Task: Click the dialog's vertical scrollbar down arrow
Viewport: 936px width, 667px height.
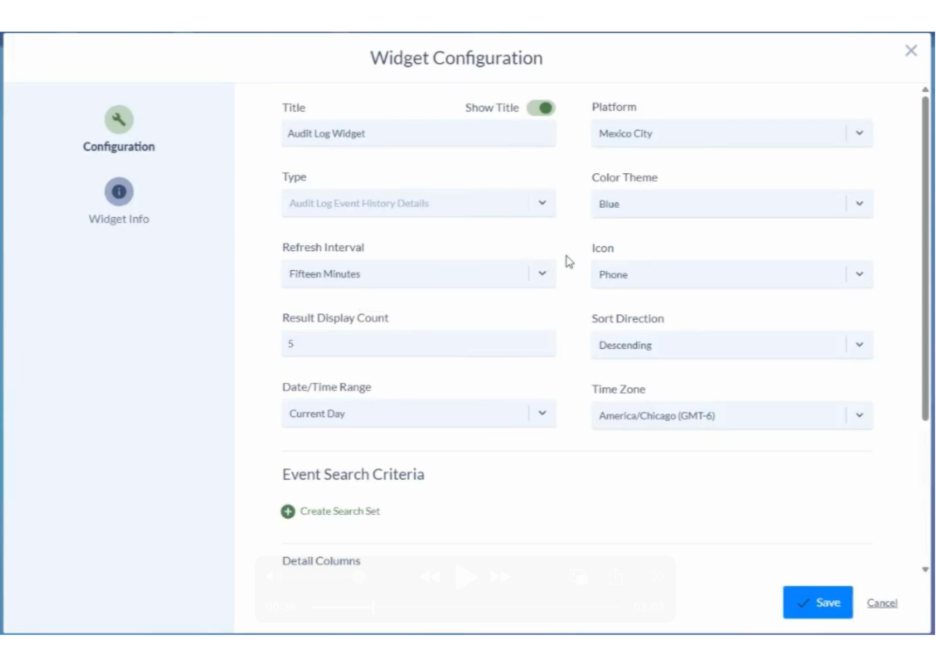Action: pos(925,570)
